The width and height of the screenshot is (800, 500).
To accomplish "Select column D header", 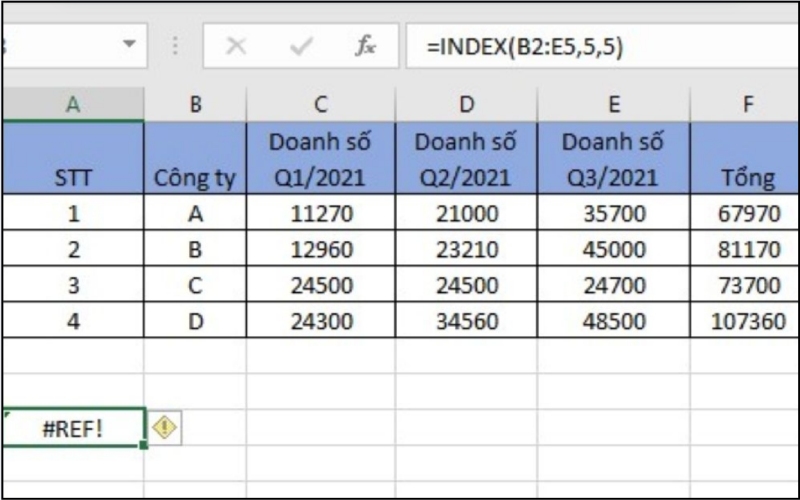I will coord(466,105).
